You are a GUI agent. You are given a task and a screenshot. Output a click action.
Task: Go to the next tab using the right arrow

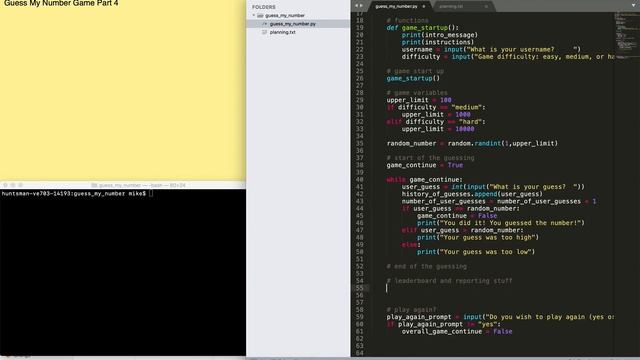[x=361, y=6]
